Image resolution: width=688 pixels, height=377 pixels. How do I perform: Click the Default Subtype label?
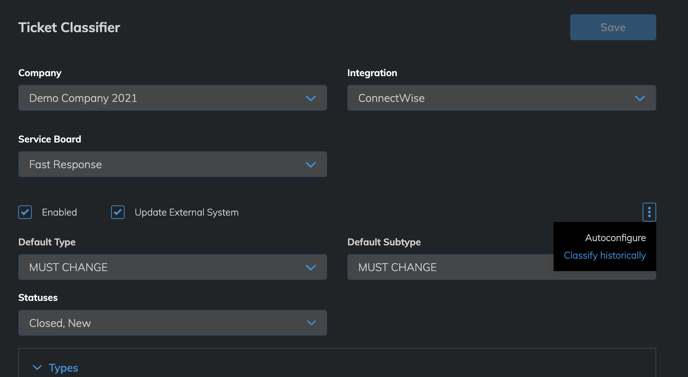[384, 242]
